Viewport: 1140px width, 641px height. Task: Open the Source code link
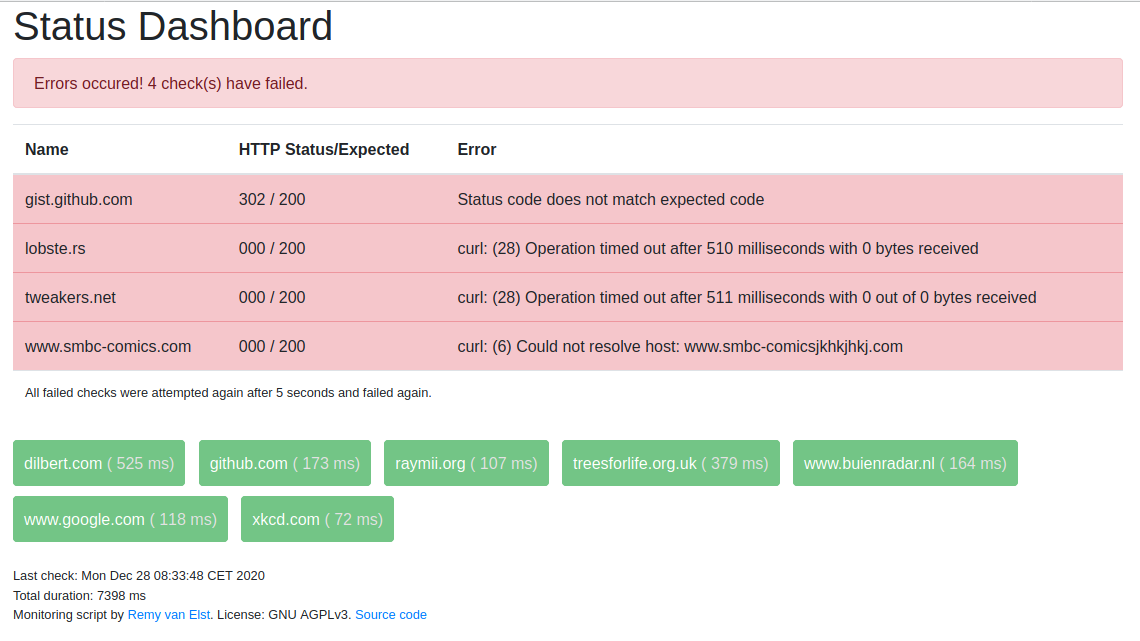(x=390, y=615)
